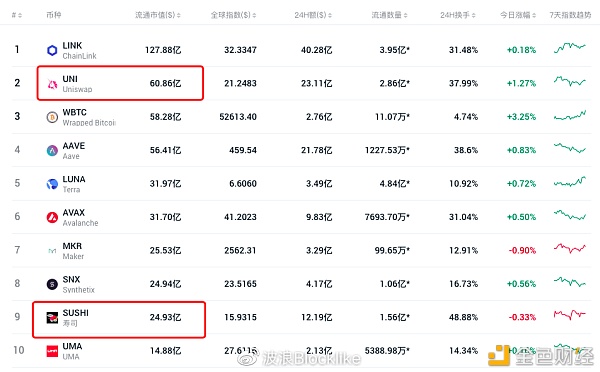Sort by 全球指数($) column header
This screenshot has width=600, height=372.
coord(233,15)
